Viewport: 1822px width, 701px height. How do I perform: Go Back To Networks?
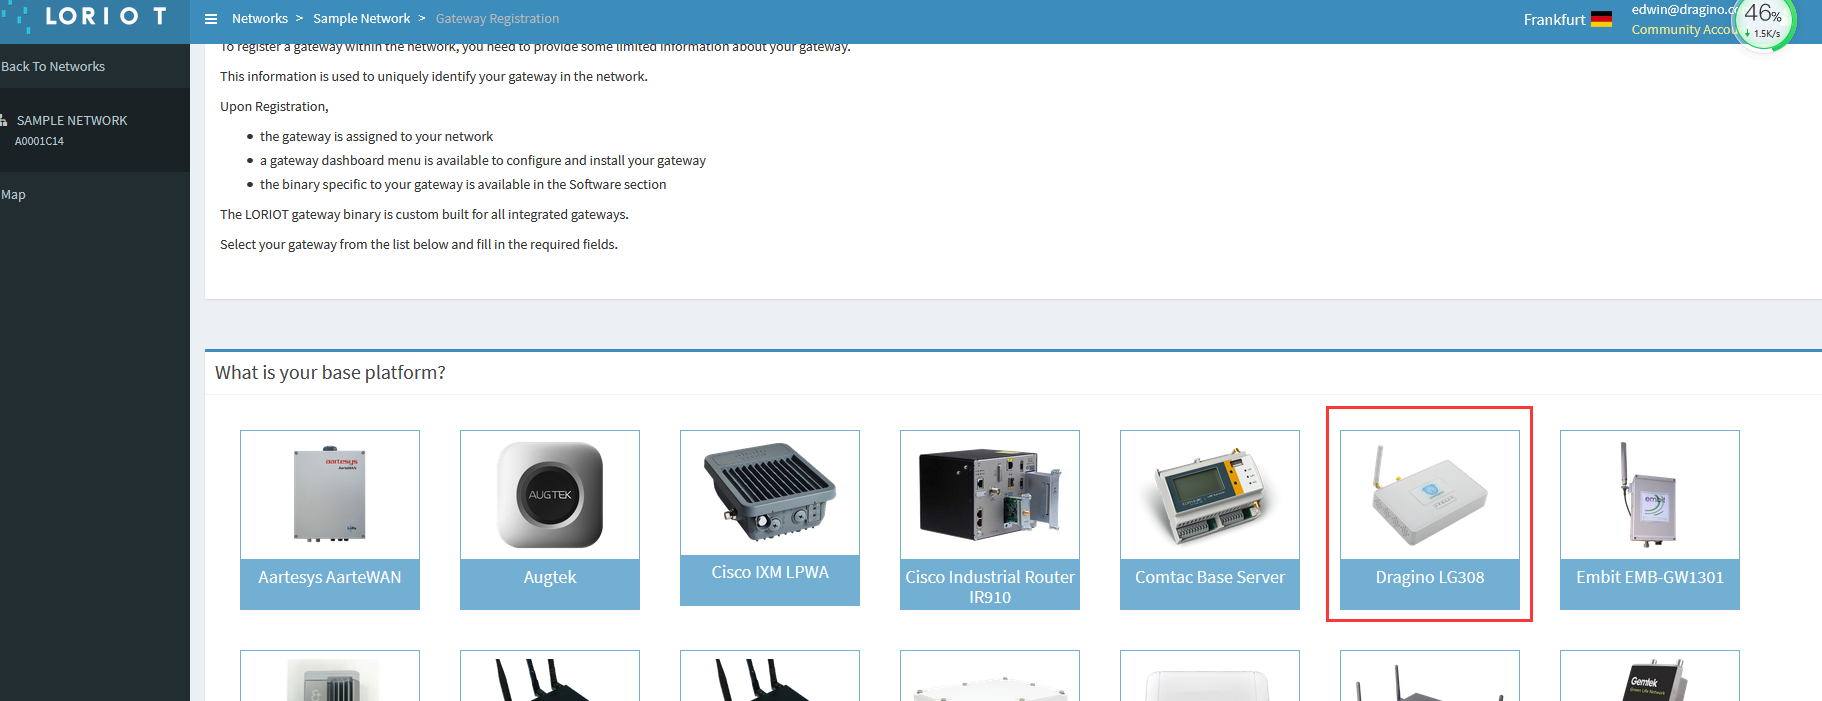(53, 67)
